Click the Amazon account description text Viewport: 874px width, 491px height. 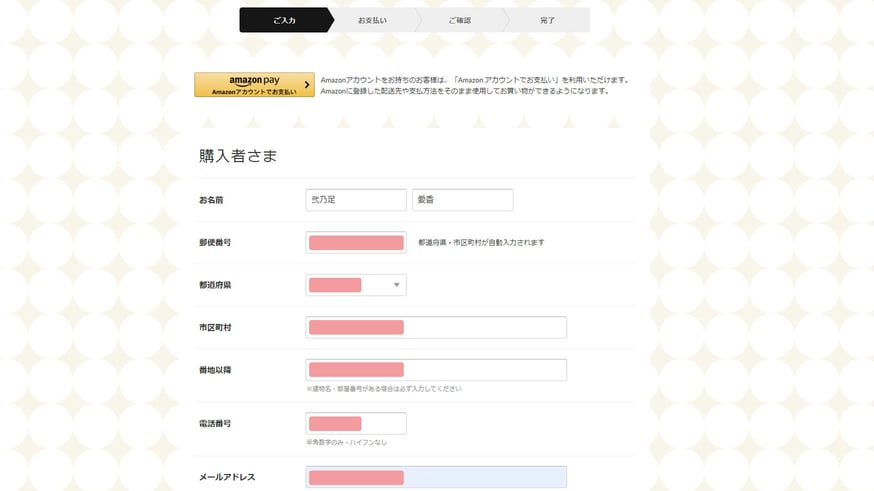[x=475, y=85]
